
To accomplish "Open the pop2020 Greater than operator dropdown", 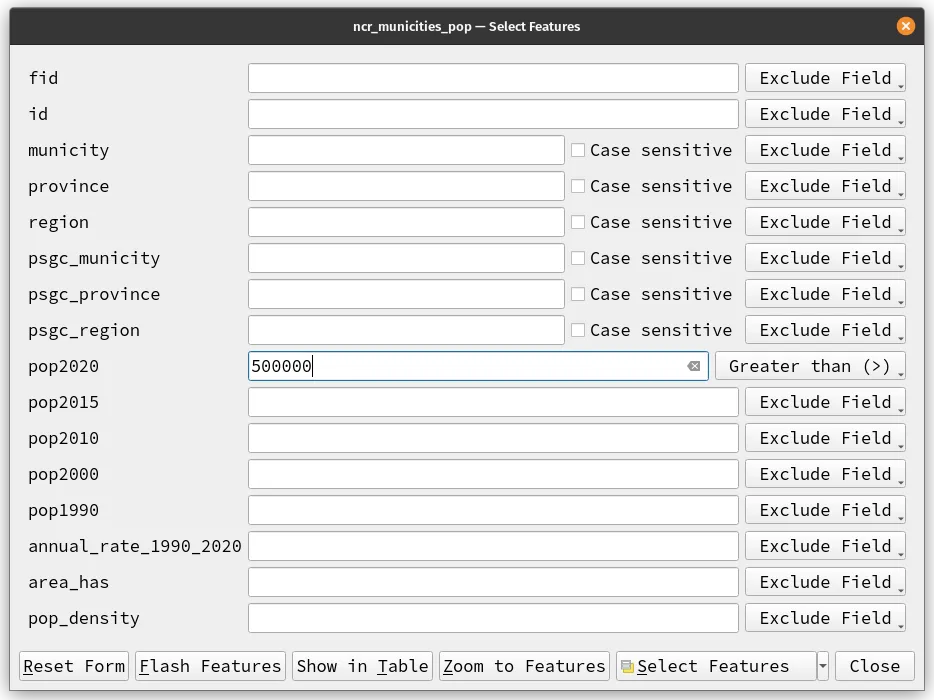I will coord(810,366).
